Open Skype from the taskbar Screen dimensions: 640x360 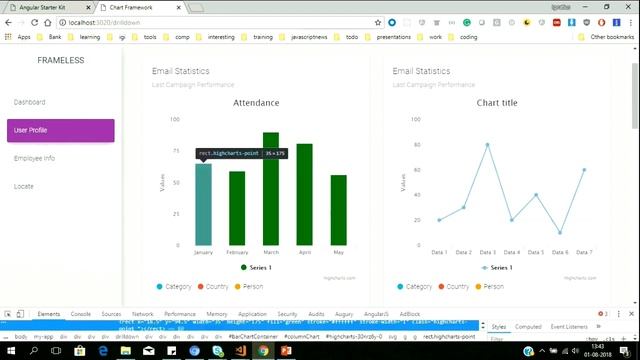point(218,351)
